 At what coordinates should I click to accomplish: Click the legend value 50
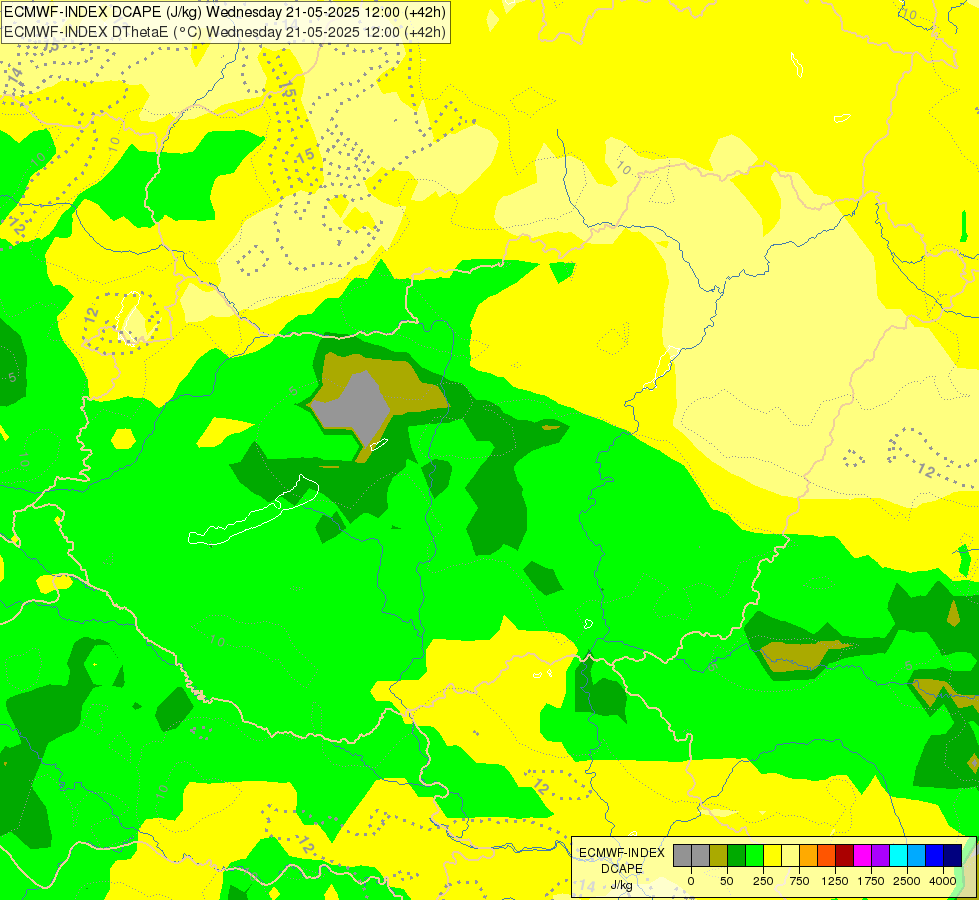pyautogui.click(x=727, y=881)
